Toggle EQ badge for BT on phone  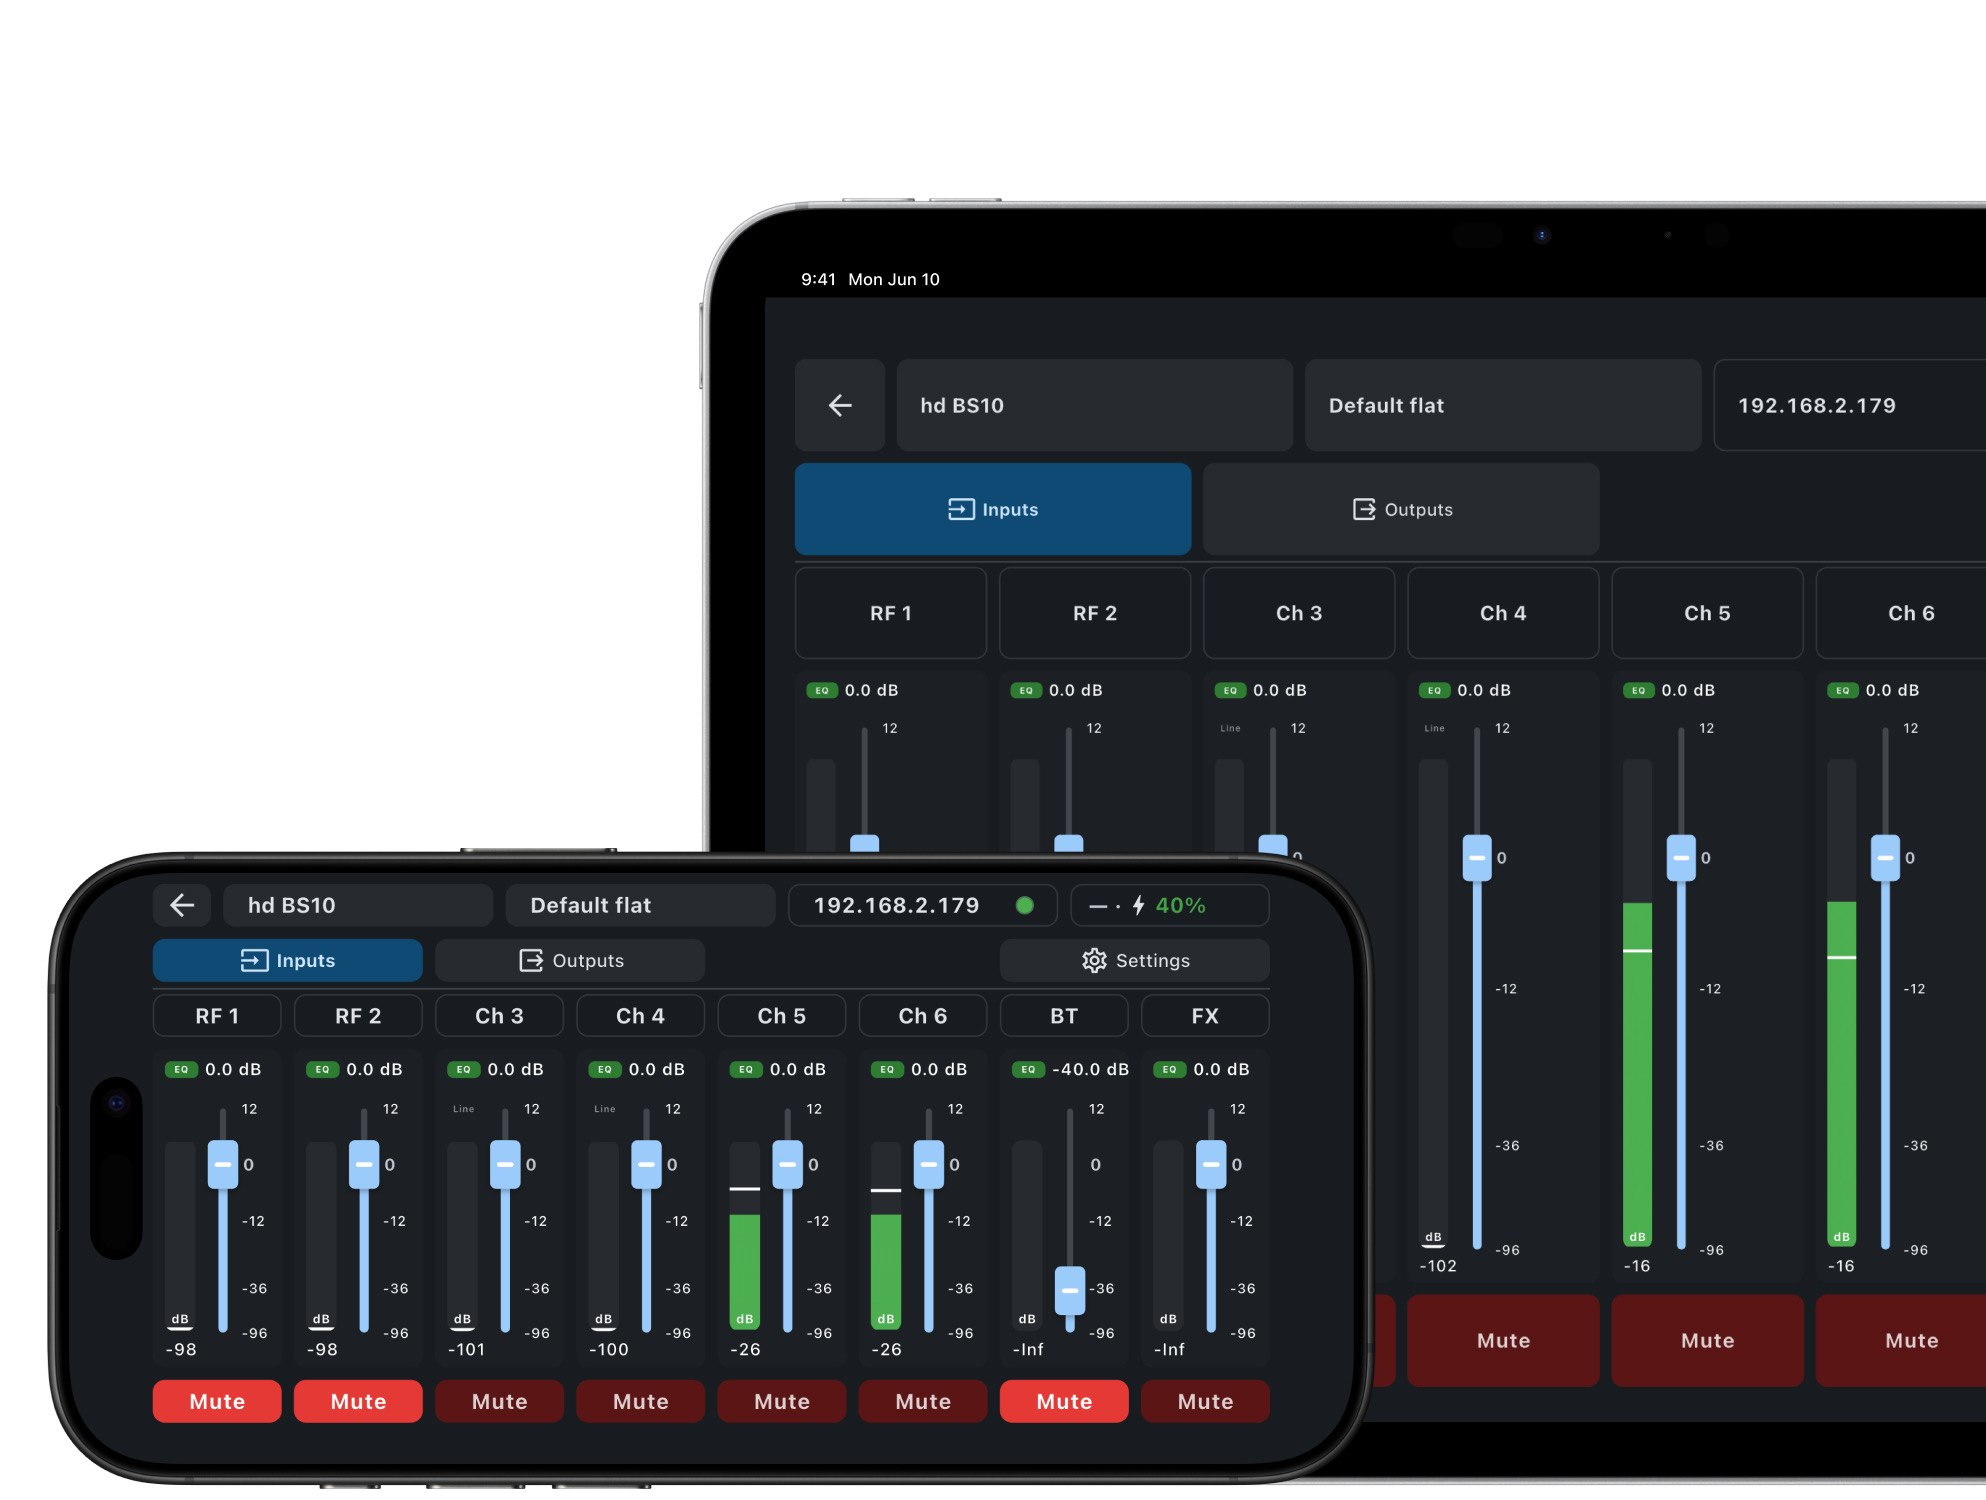coord(1028,1069)
